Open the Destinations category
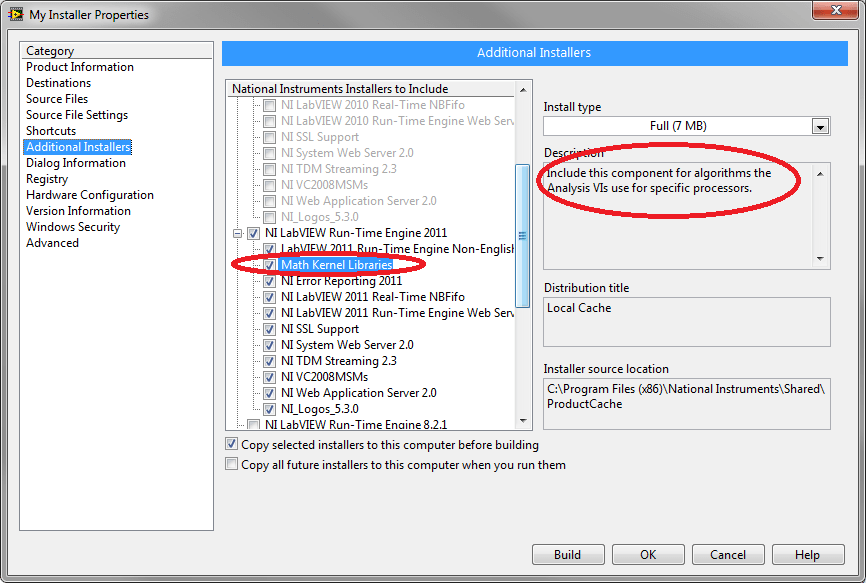866x583 pixels. click(x=58, y=83)
